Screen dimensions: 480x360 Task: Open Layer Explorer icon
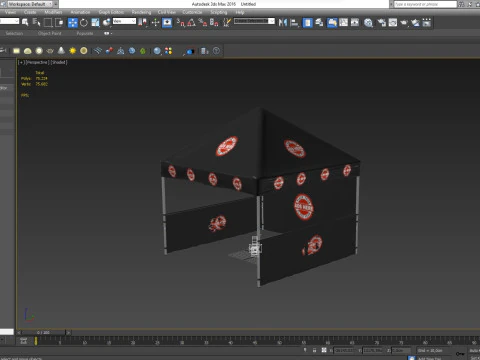click(x=319, y=22)
